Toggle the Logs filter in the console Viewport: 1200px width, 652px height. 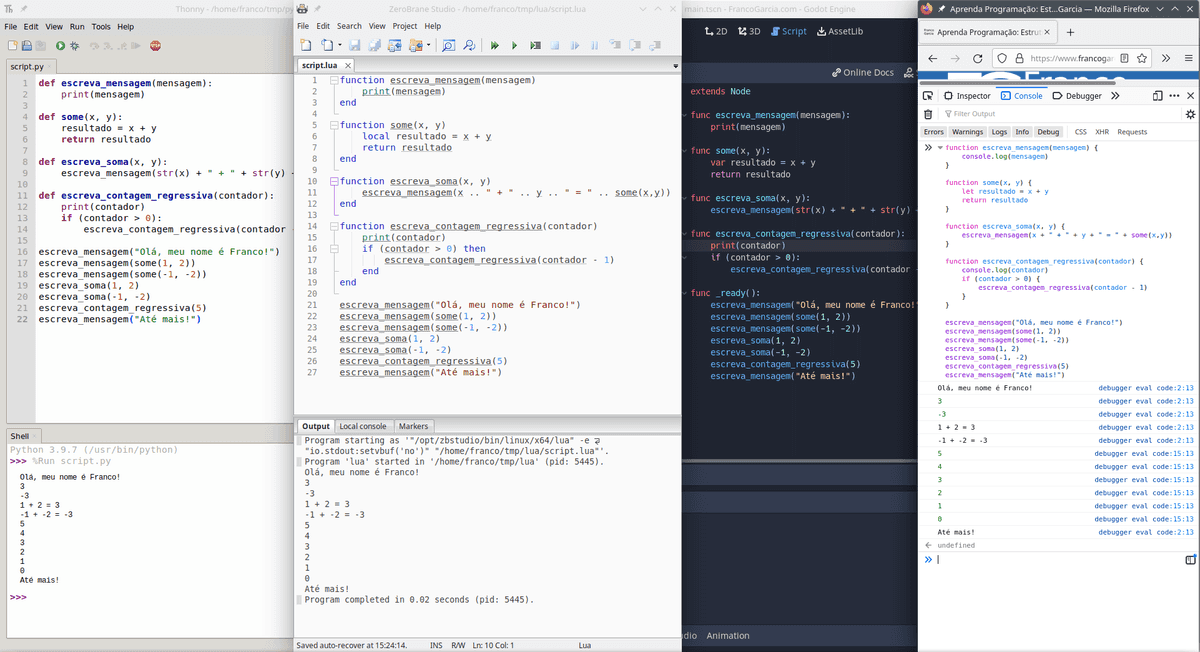999,132
